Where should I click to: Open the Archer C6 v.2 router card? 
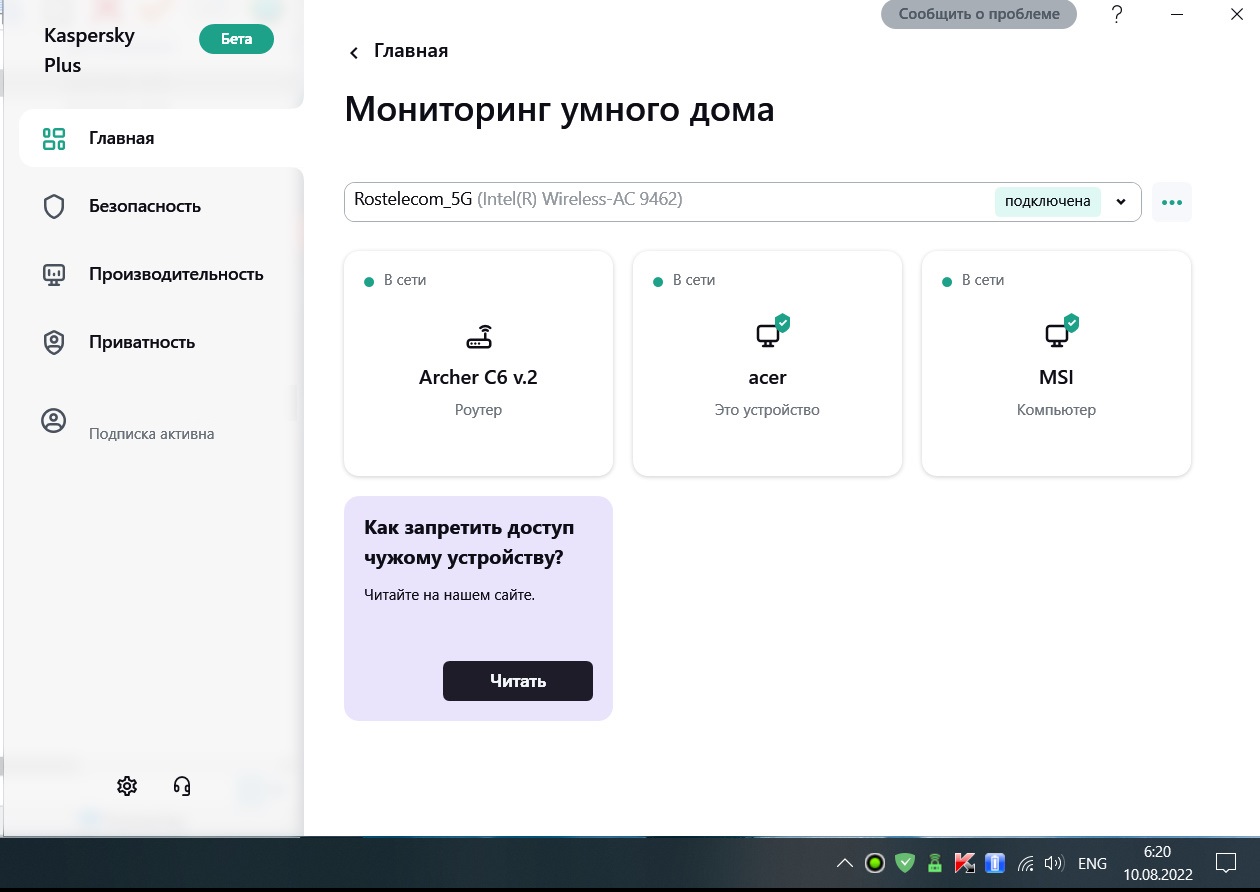(478, 363)
